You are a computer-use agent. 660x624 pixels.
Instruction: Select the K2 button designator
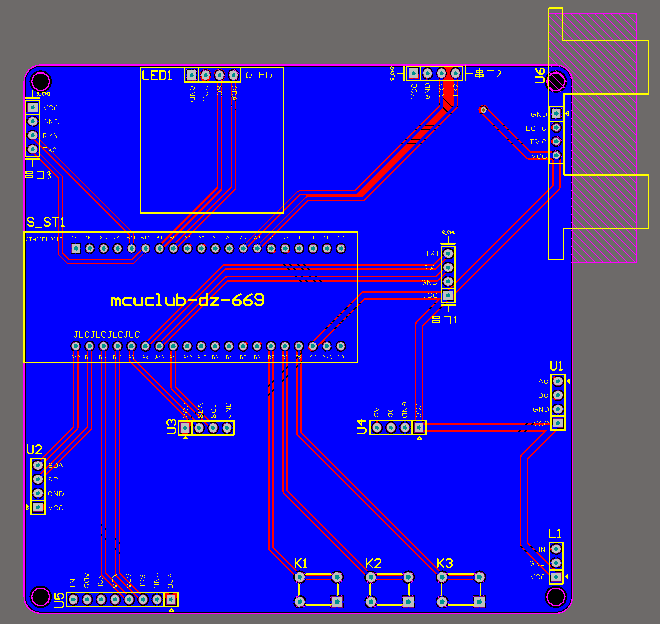pyautogui.click(x=373, y=563)
